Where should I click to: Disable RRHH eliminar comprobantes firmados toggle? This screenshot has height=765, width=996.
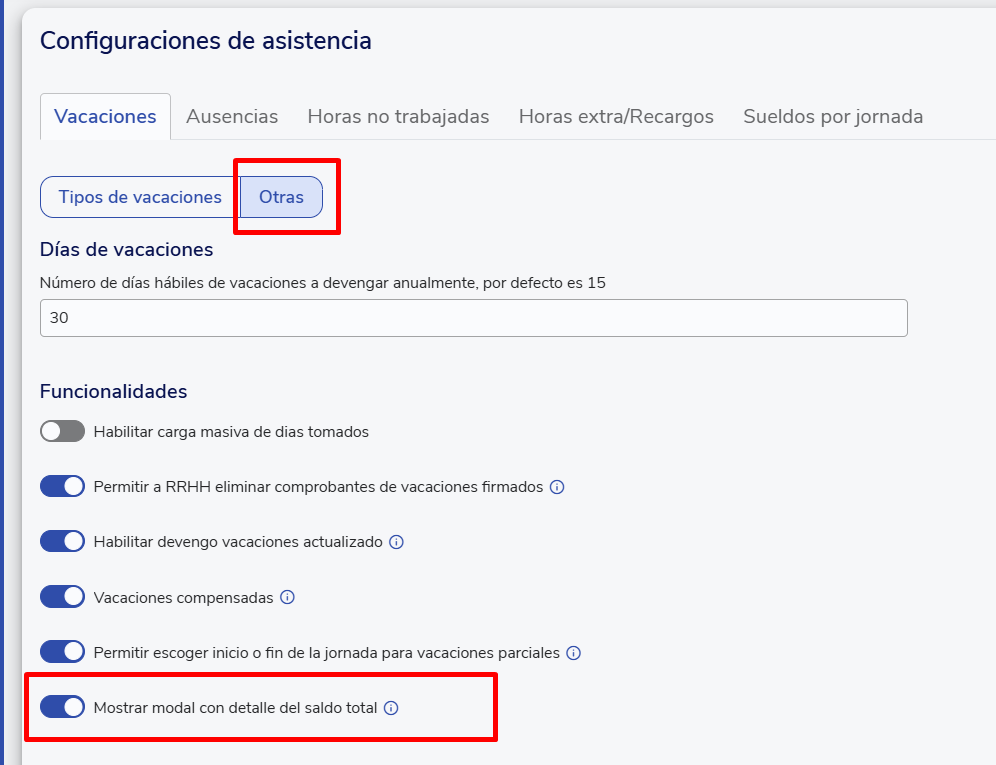(62, 487)
